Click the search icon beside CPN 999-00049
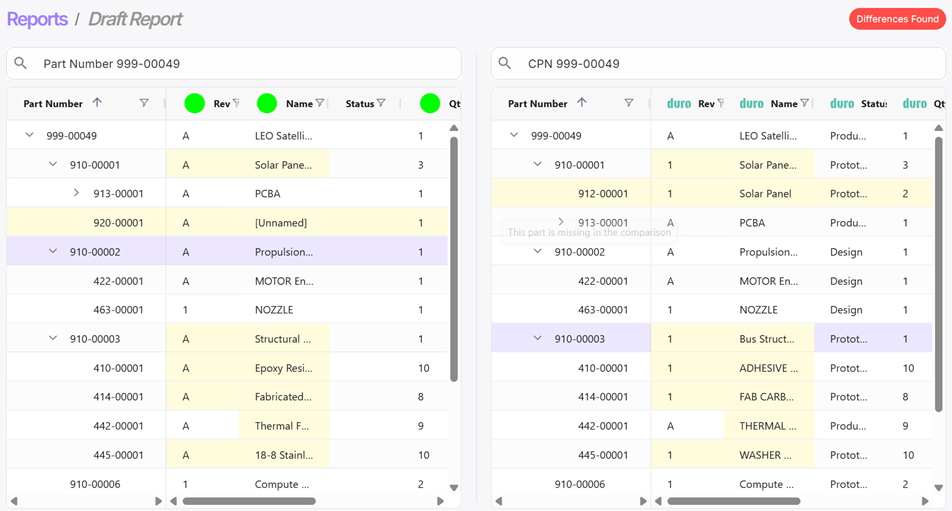 (505, 64)
